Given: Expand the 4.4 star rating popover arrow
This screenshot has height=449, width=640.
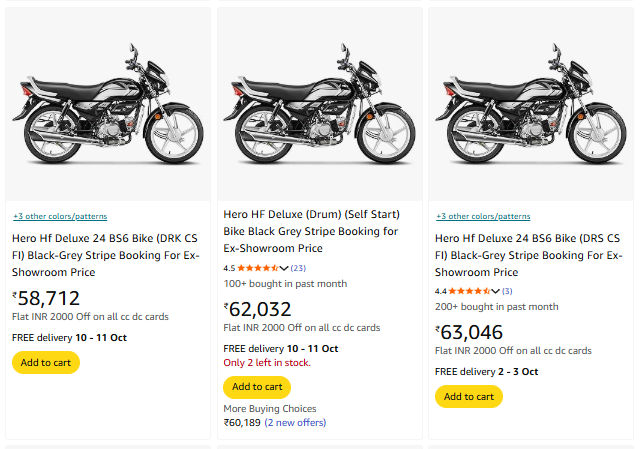Looking at the screenshot, I should click(x=495, y=291).
